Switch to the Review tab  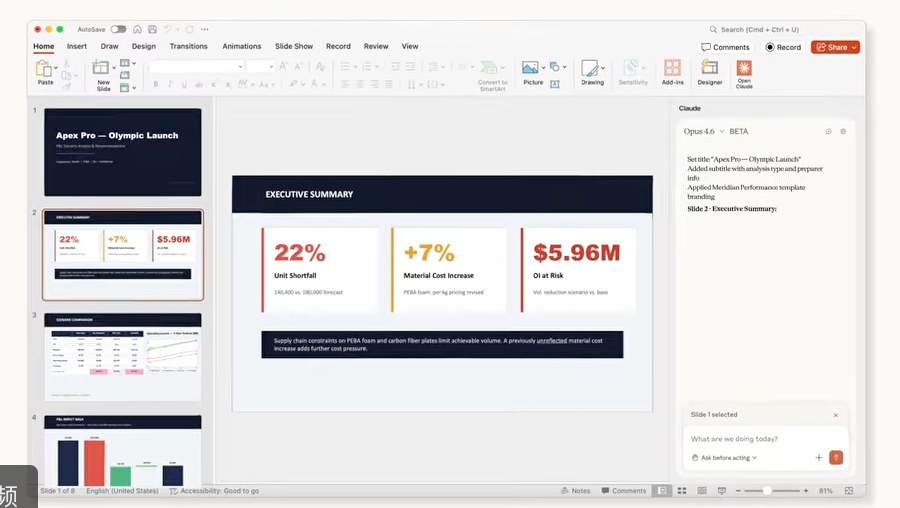pyautogui.click(x=376, y=46)
